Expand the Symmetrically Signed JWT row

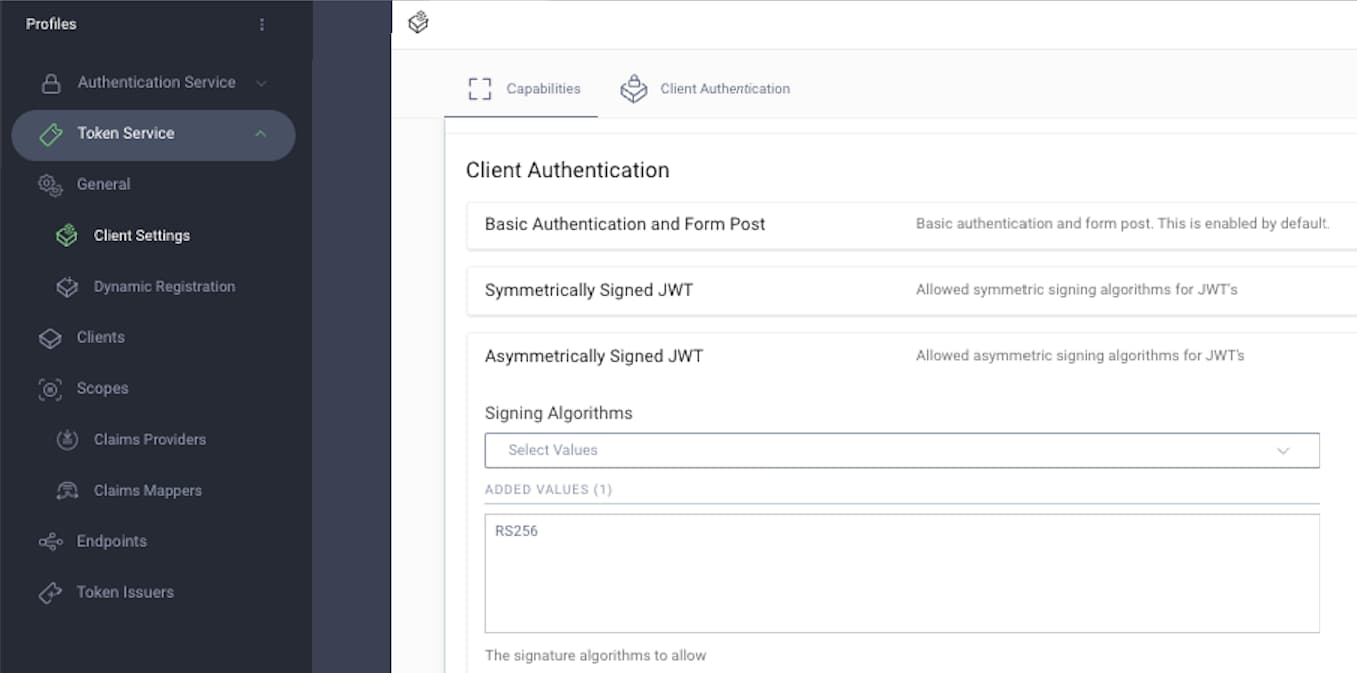[589, 291]
